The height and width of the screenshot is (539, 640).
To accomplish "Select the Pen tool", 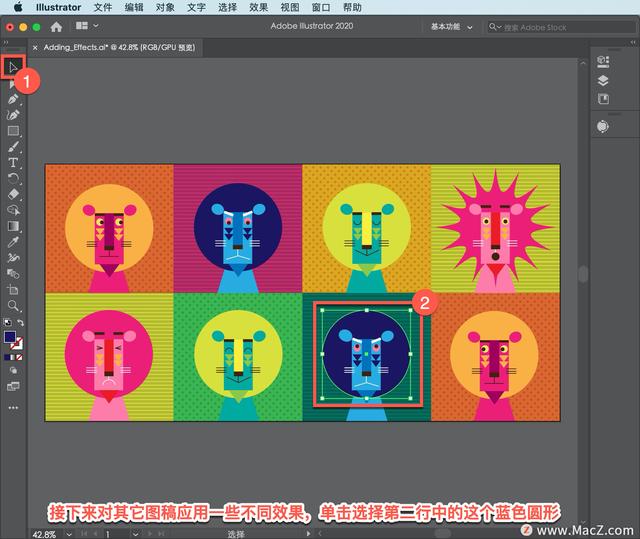I will (x=14, y=100).
